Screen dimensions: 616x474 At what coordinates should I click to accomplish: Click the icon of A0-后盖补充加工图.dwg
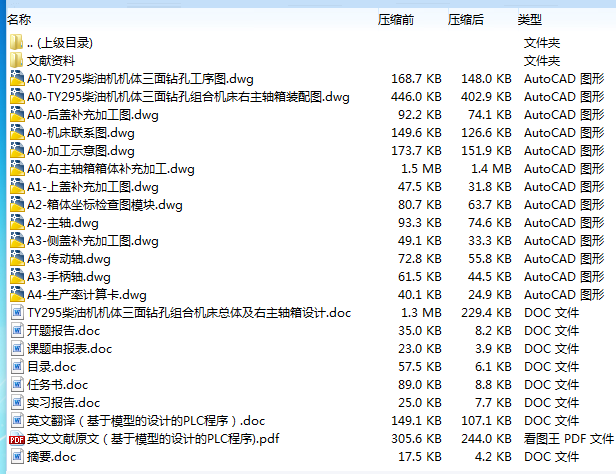pos(17,115)
